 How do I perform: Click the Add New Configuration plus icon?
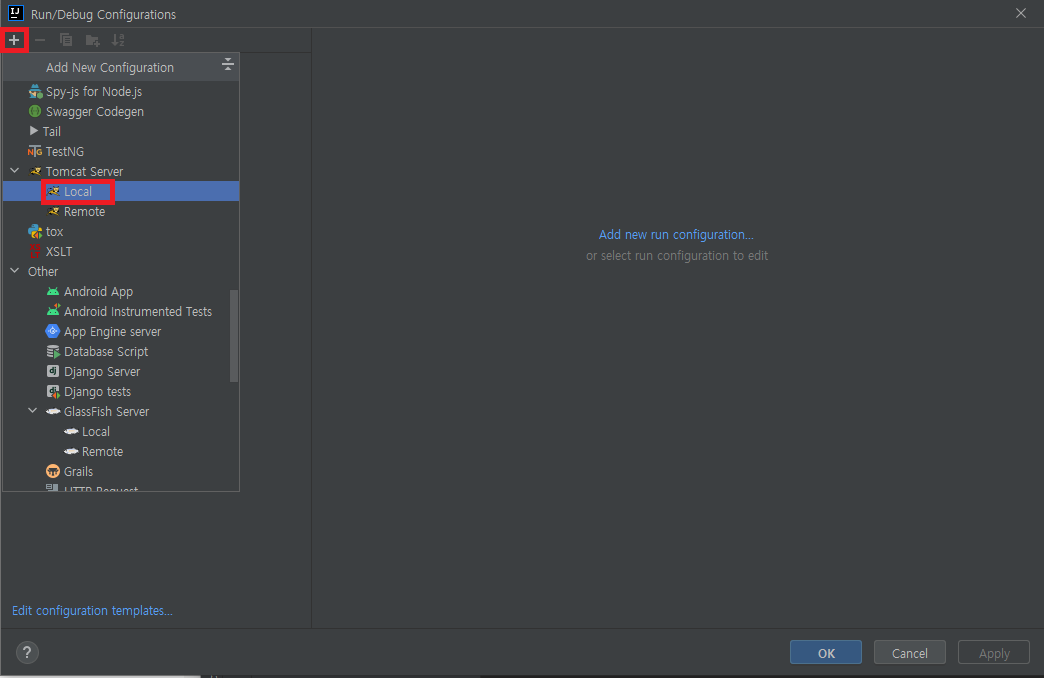tap(14, 40)
